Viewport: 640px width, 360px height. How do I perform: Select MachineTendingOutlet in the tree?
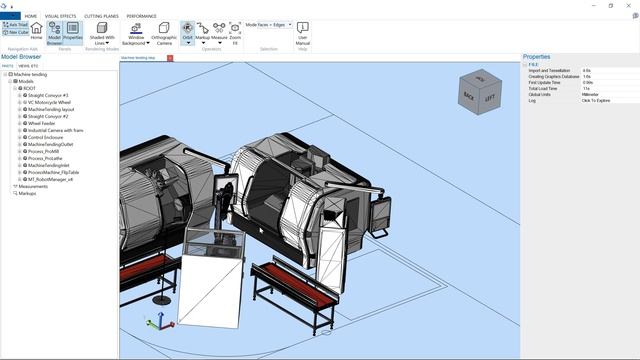(x=50, y=144)
